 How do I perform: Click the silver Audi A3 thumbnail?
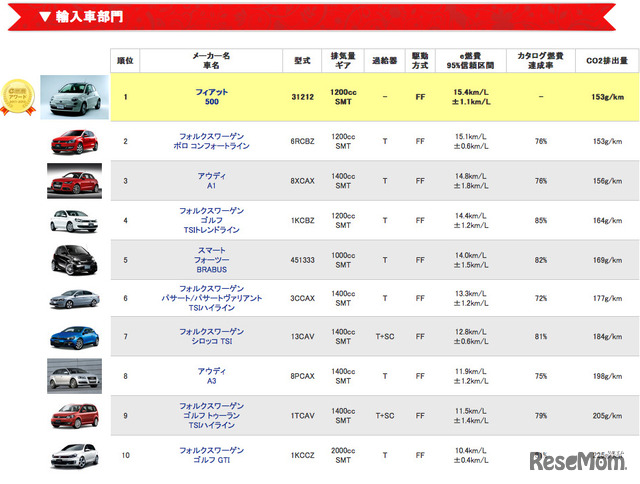click(74, 376)
